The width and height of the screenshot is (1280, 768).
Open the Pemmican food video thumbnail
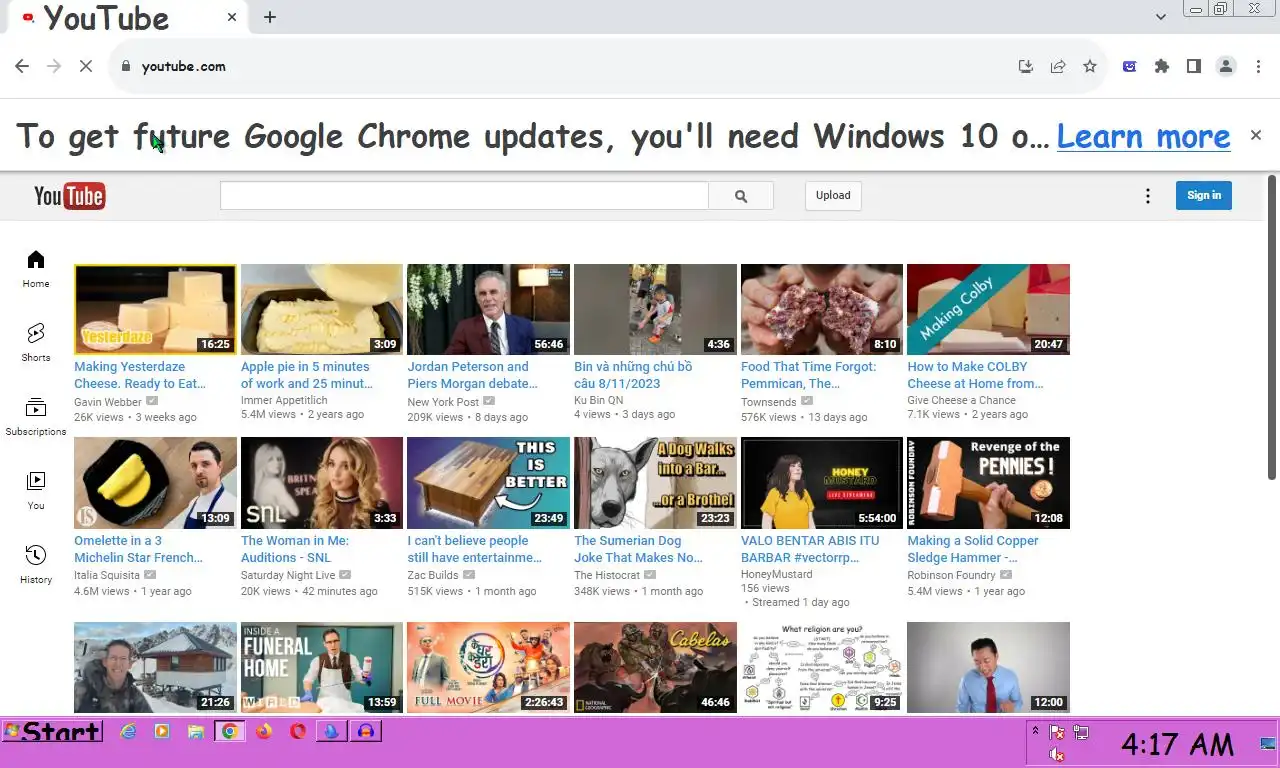pyautogui.click(x=822, y=309)
